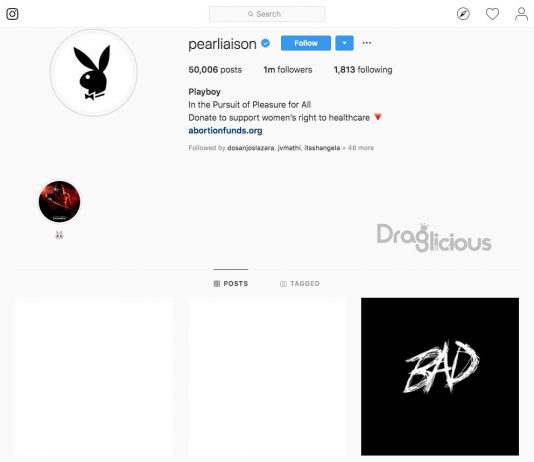Click the blue verified badge

[266, 43]
